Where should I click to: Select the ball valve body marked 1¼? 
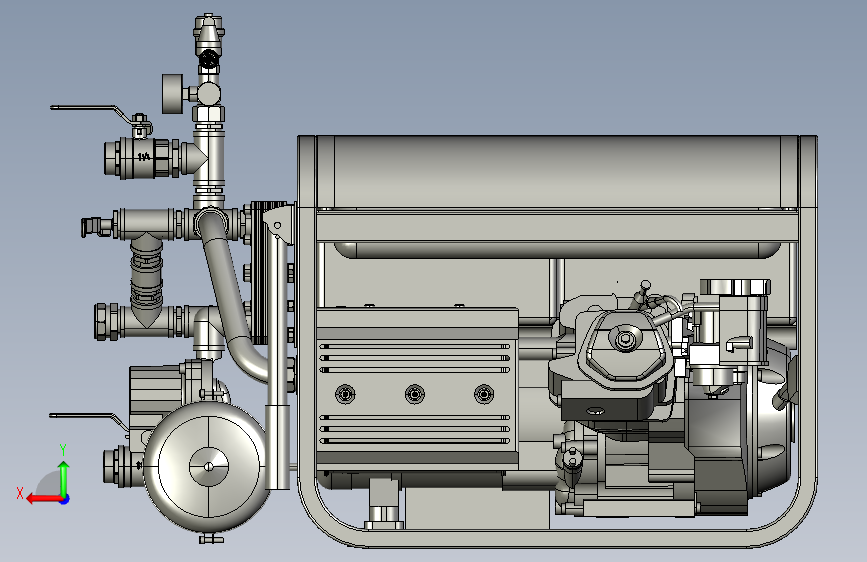[x=145, y=158]
